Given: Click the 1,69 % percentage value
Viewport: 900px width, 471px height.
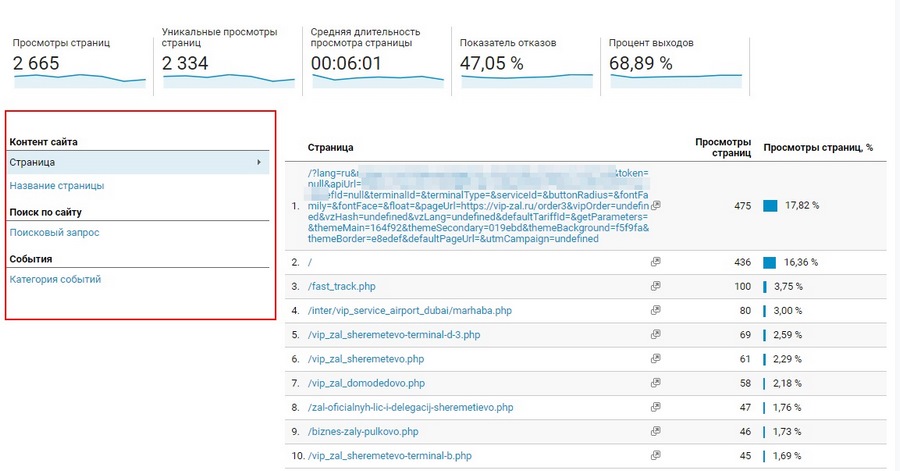Looking at the screenshot, I should (x=787, y=456).
